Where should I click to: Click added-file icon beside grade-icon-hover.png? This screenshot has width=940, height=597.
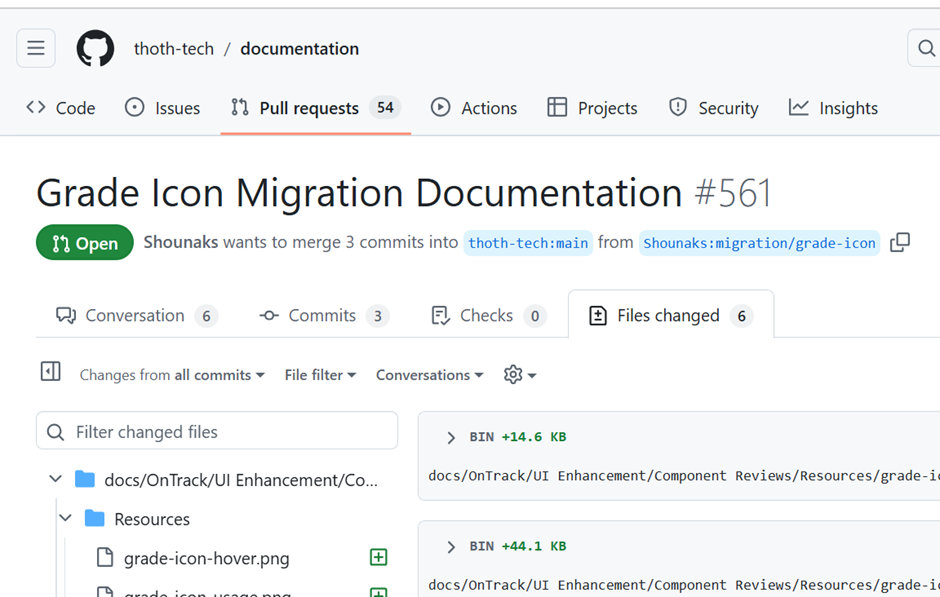(x=378, y=558)
